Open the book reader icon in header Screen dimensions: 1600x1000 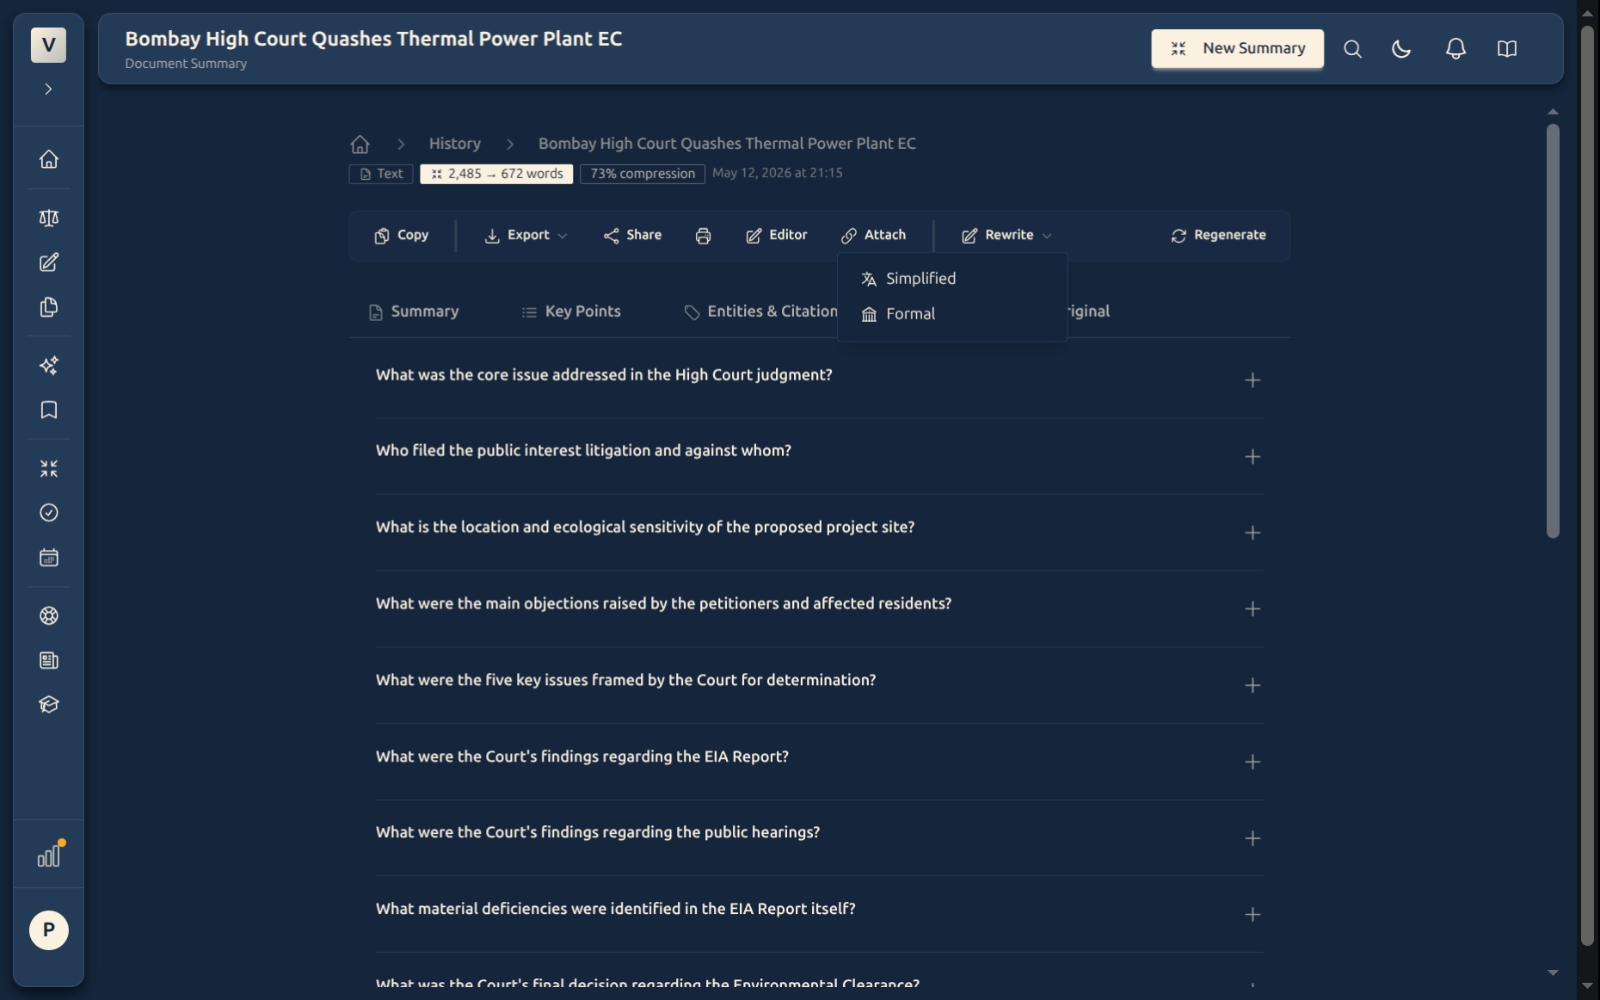[x=1507, y=49]
